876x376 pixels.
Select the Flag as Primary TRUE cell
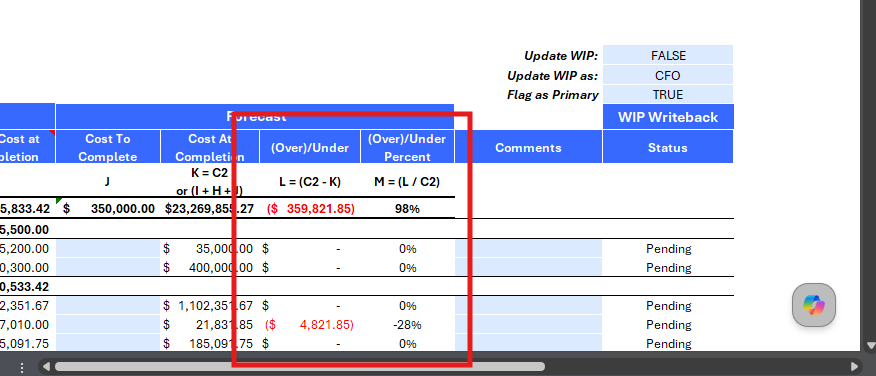coord(668,94)
